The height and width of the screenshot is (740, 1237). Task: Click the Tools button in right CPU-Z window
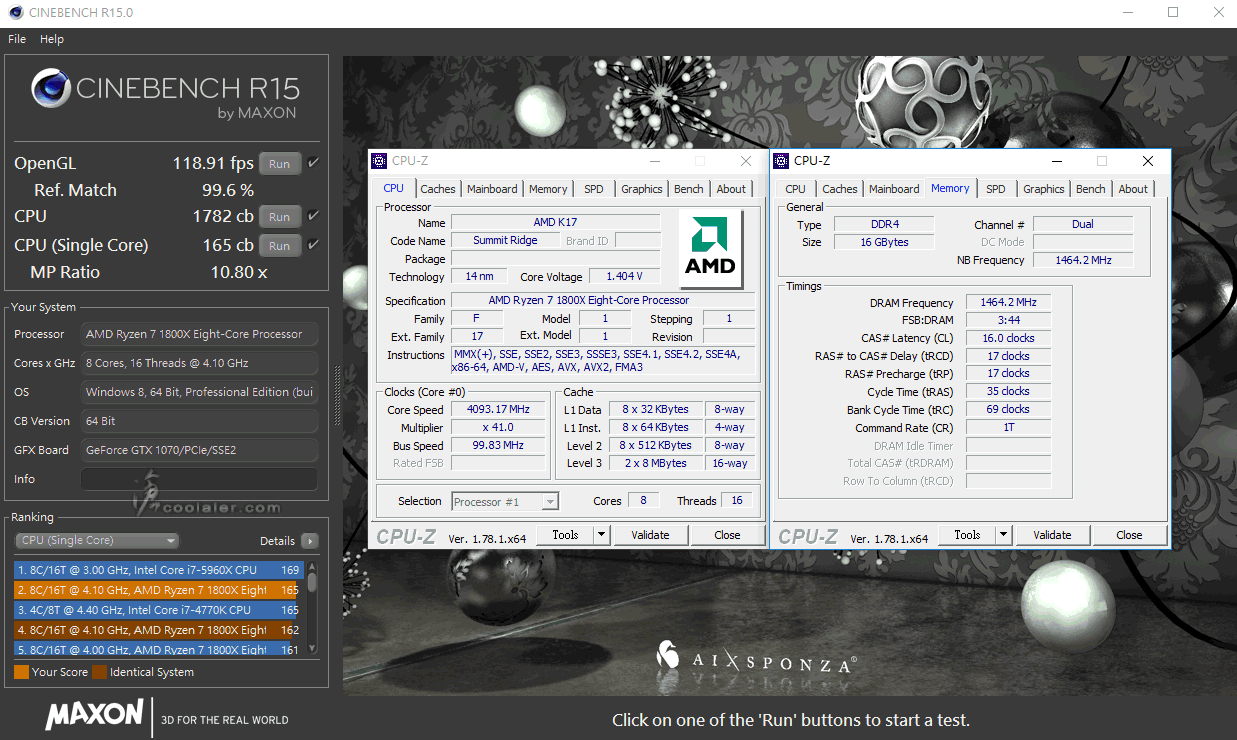[967, 535]
